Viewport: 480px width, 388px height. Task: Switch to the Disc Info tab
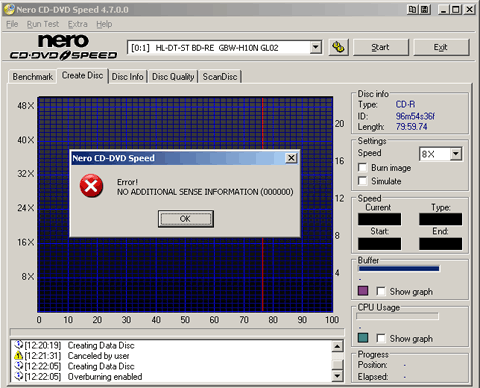tap(128, 77)
